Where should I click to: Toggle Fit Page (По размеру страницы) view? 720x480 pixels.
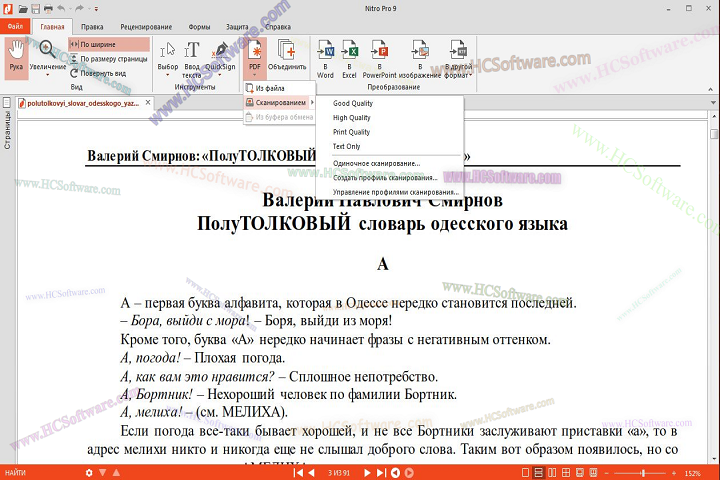(108, 59)
